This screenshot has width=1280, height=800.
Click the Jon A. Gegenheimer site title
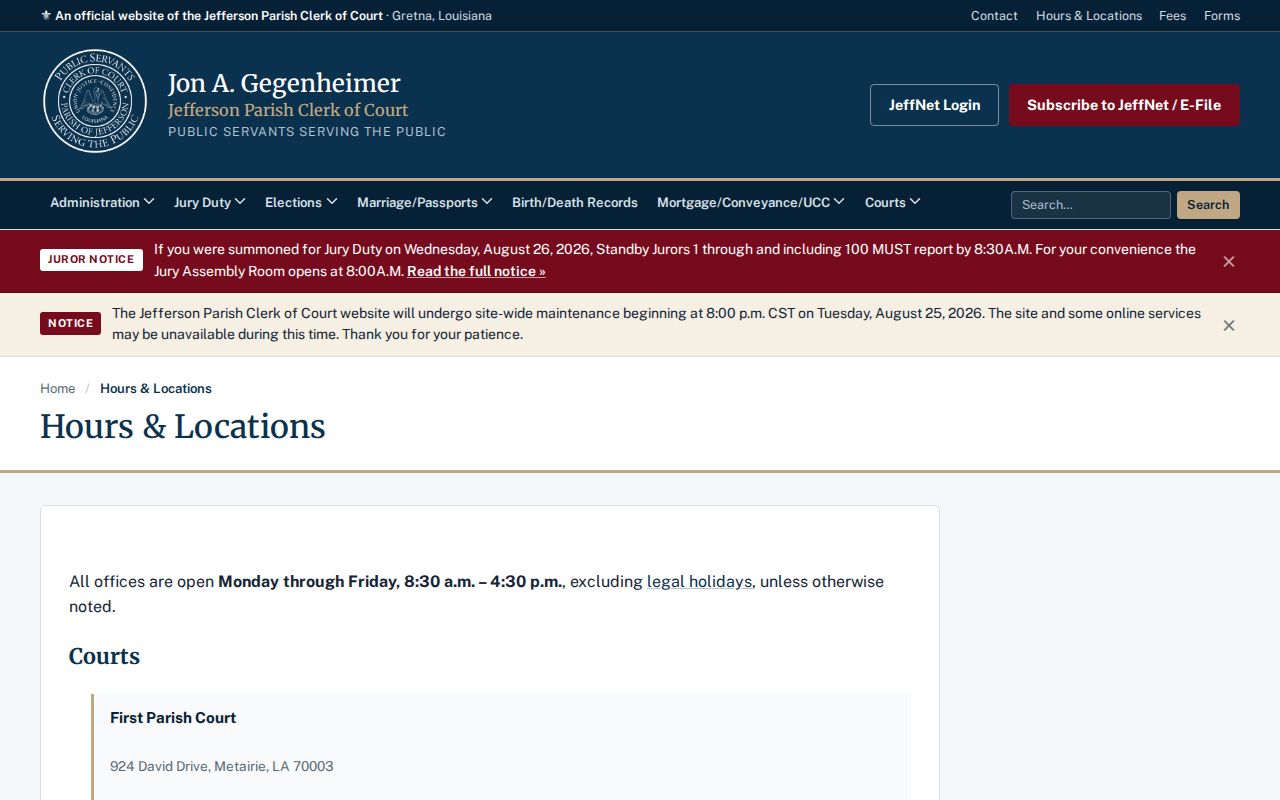pyautogui.click(x=284, y=83)
